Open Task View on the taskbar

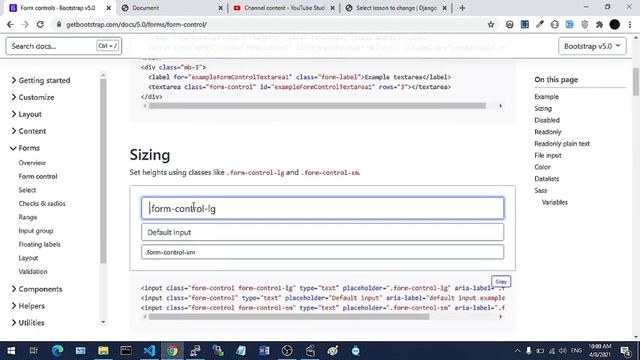coord(33,351)
